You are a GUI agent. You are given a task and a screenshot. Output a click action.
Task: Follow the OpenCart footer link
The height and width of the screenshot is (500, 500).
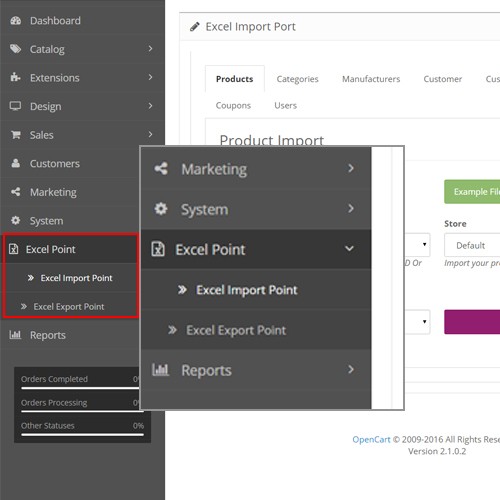(371, 439)
